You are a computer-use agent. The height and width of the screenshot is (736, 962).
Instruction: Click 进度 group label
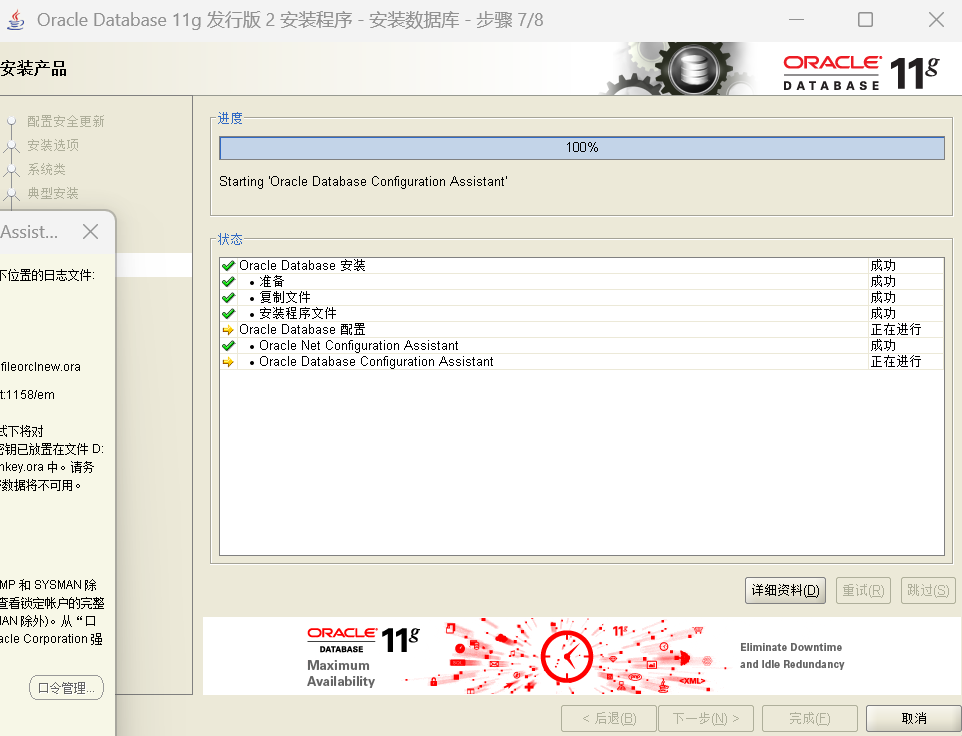click(x=230, y=118)
